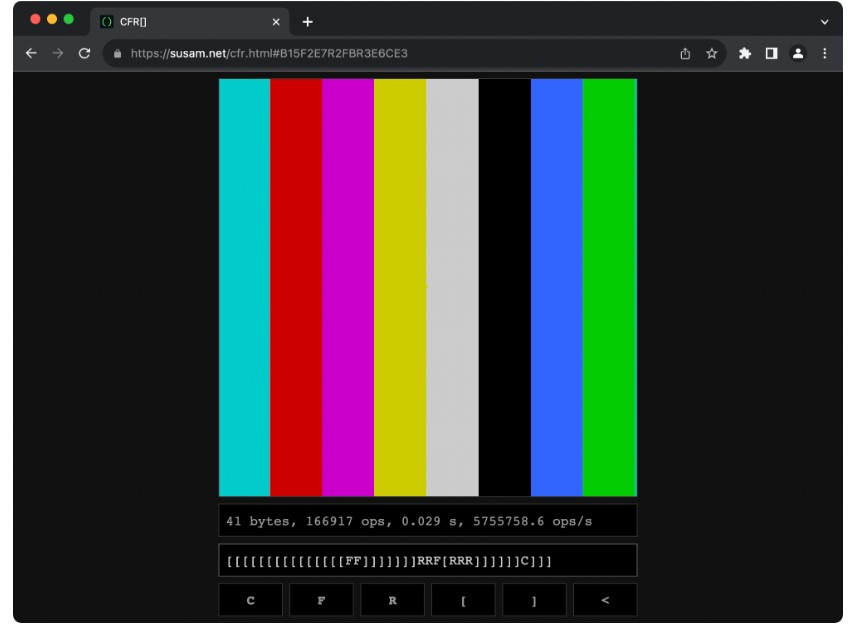Close the CFR[] tab
Viewport: 858px width, 624px height.
pos(277,22)
